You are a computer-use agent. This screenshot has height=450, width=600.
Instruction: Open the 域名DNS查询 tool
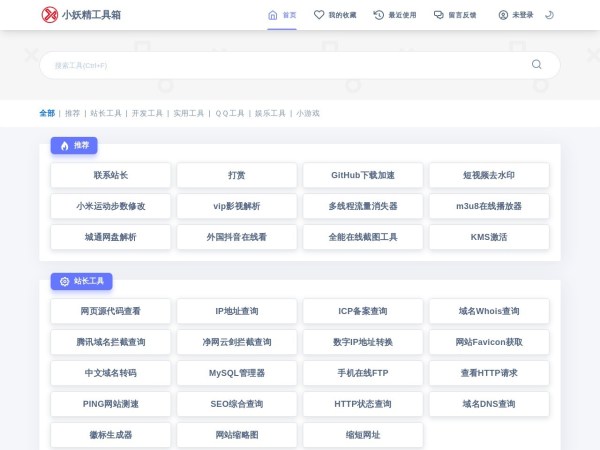pyautogui.click(x=489, y=404)
